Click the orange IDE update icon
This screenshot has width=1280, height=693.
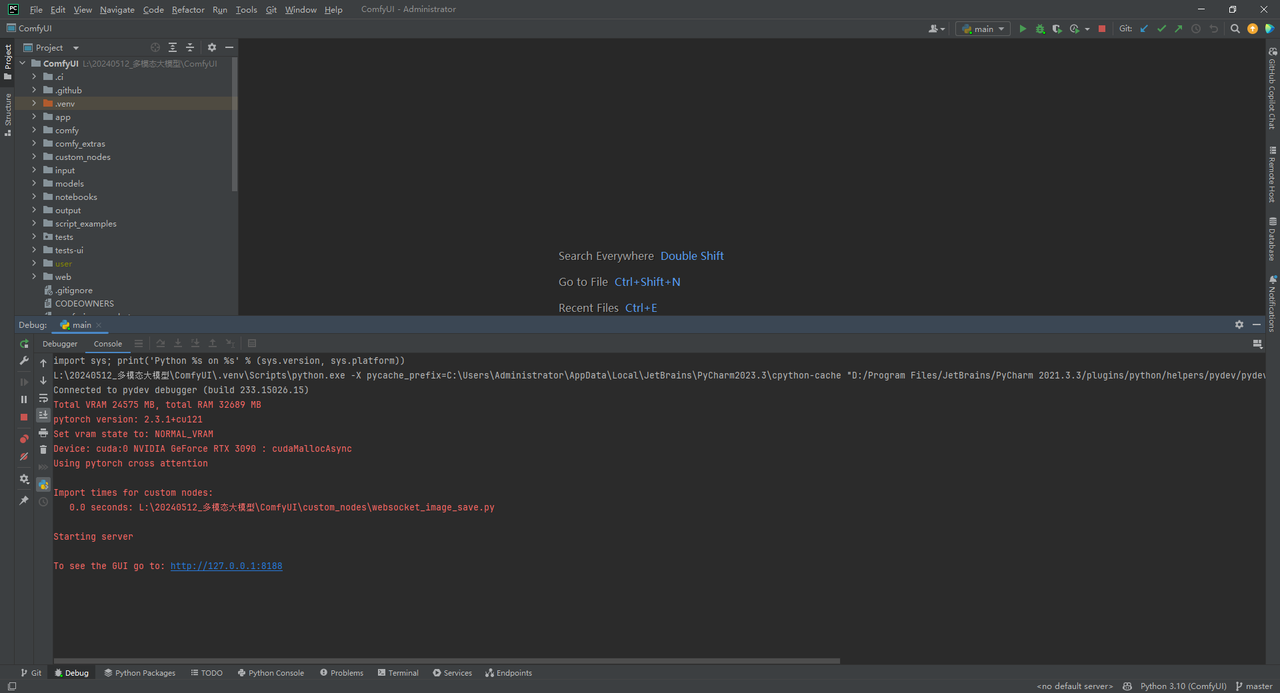(1252, 29)
